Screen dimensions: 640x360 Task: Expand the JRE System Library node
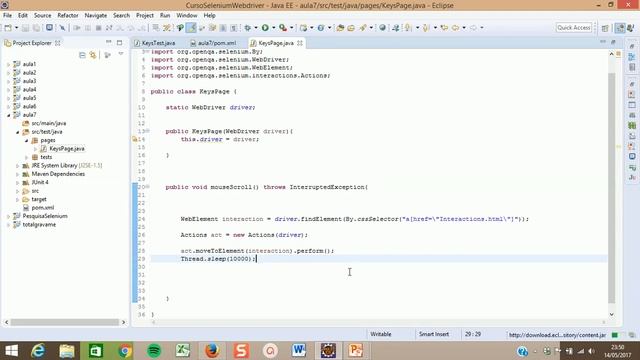click(x=18, y=166)
